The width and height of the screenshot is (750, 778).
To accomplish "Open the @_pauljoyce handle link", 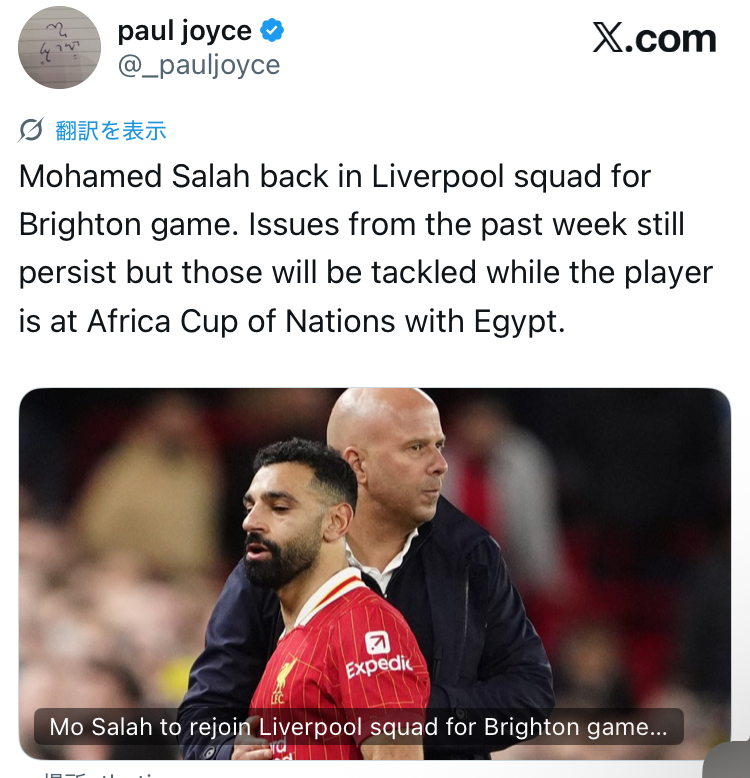I will click(199, 65).
